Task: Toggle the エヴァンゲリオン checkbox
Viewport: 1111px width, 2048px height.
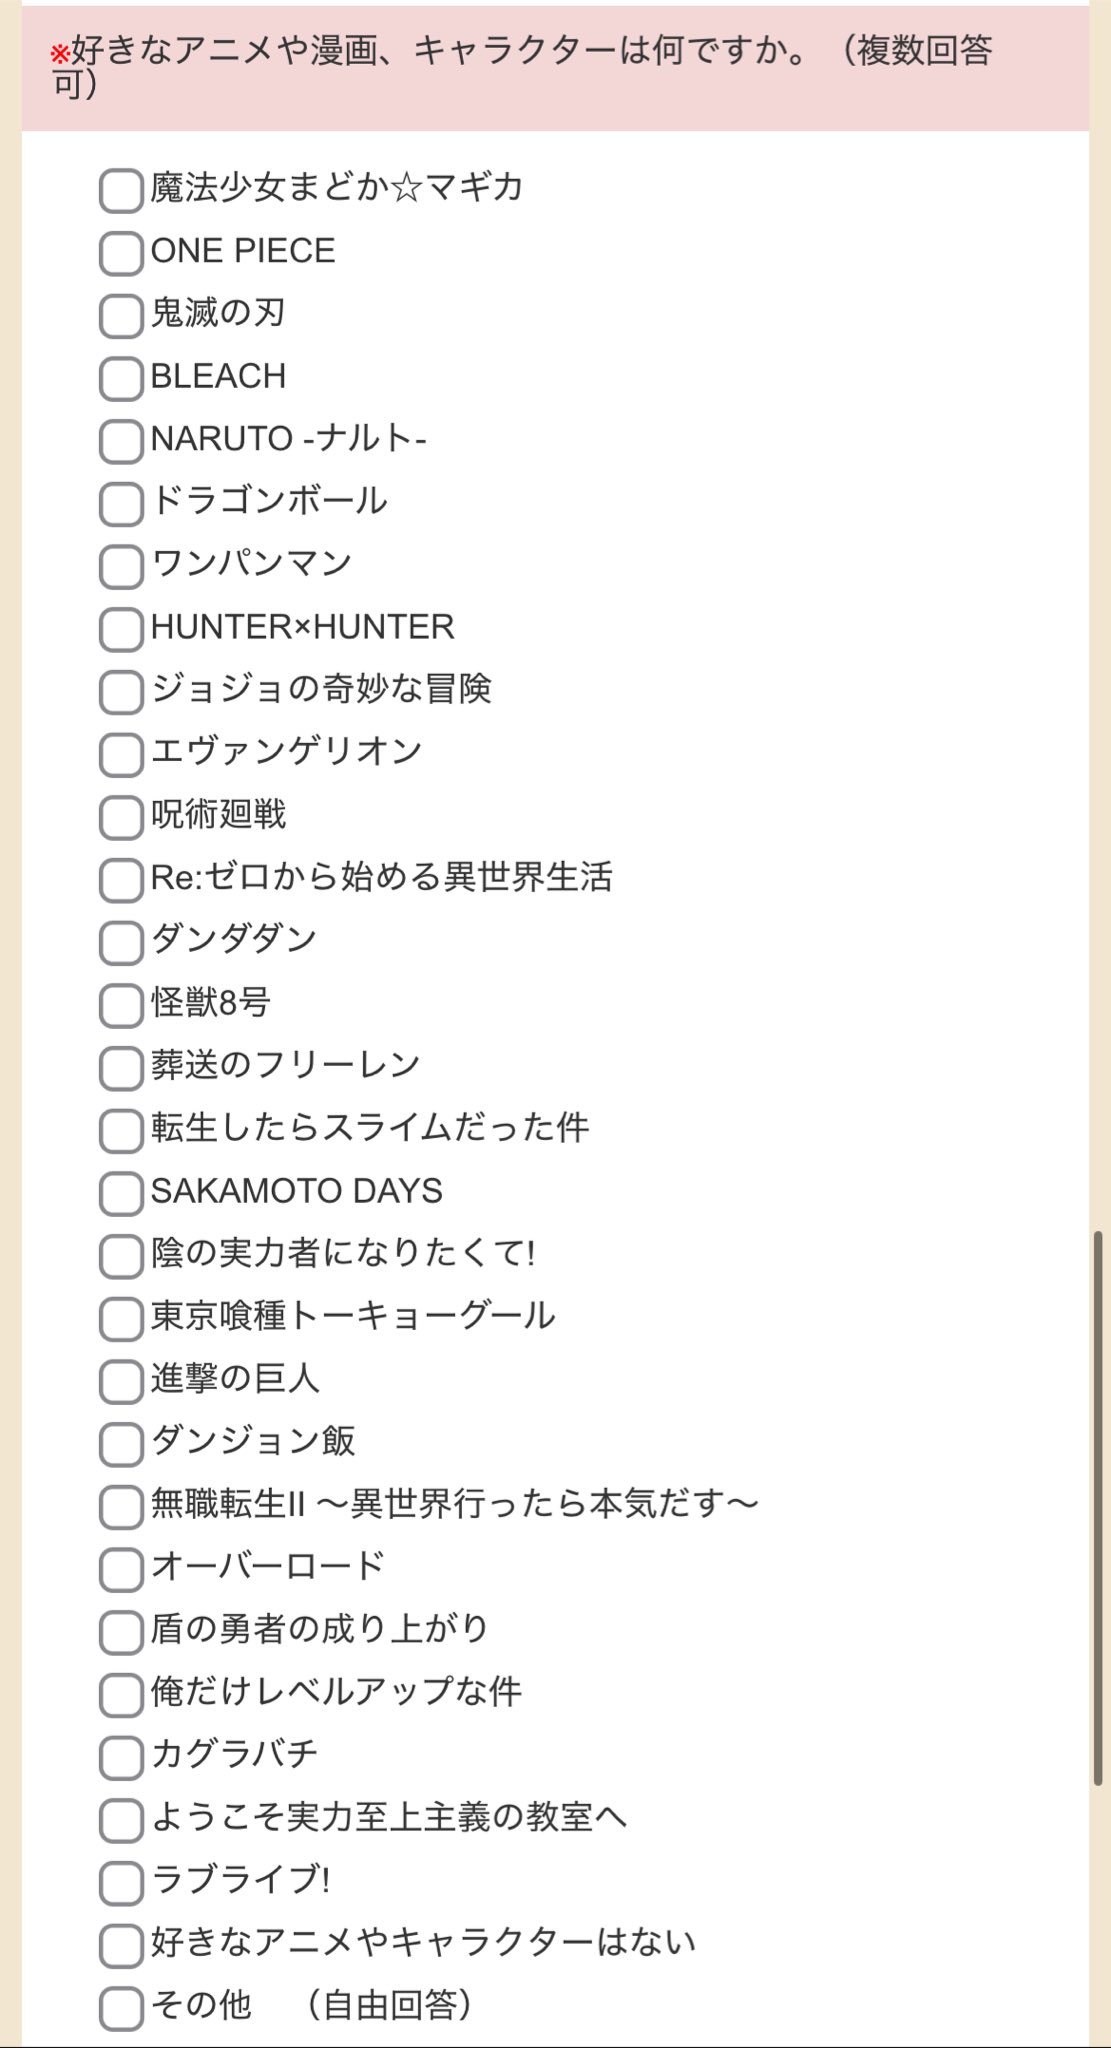Action: 121,754
